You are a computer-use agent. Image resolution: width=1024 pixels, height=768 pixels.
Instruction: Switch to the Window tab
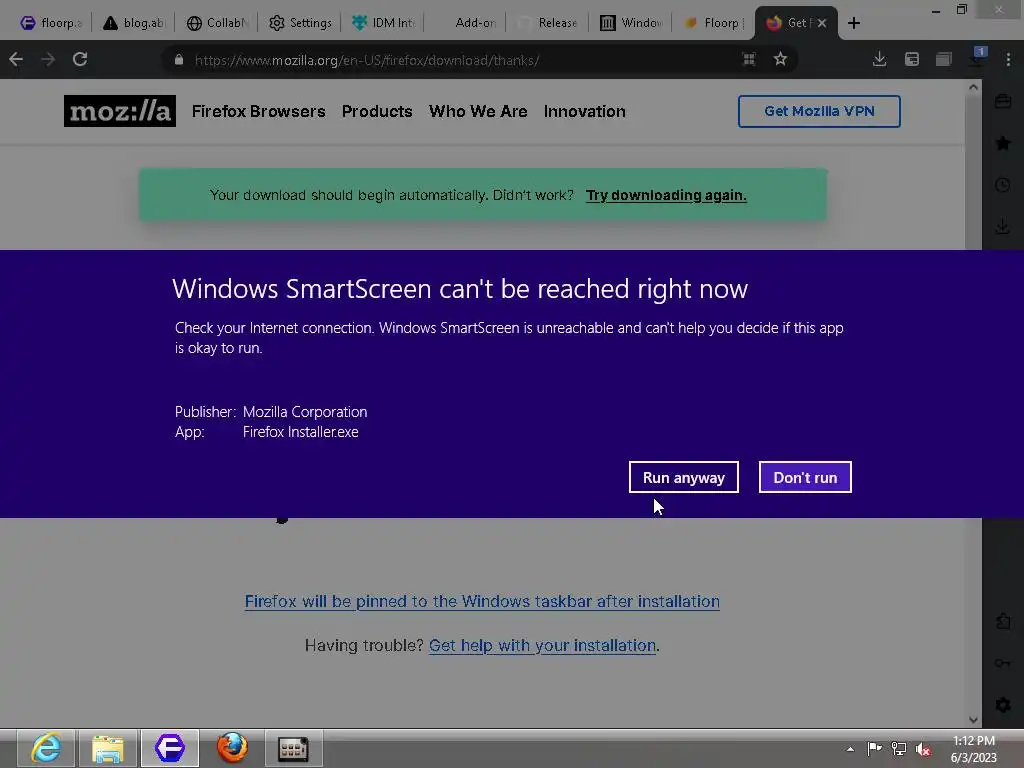631,23
